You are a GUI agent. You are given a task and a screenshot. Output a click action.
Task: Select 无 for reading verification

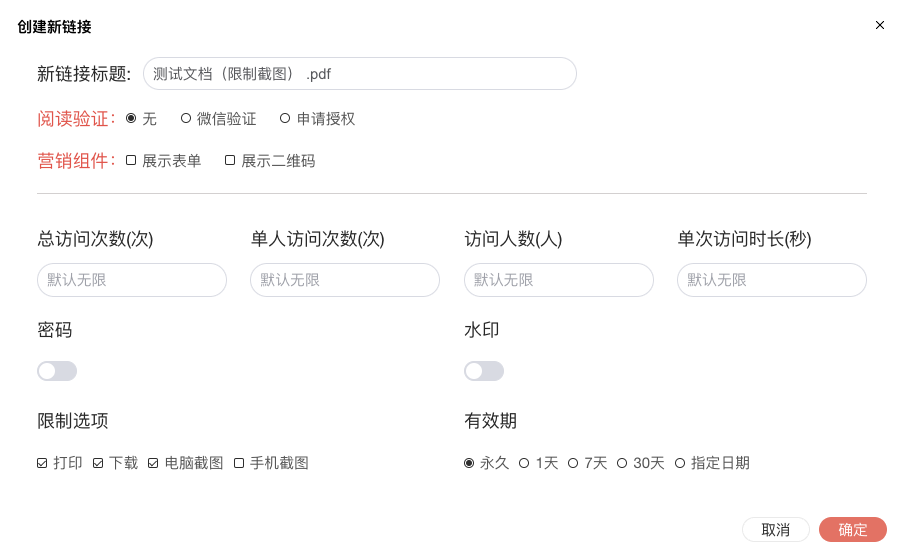(x=131, y=119)
